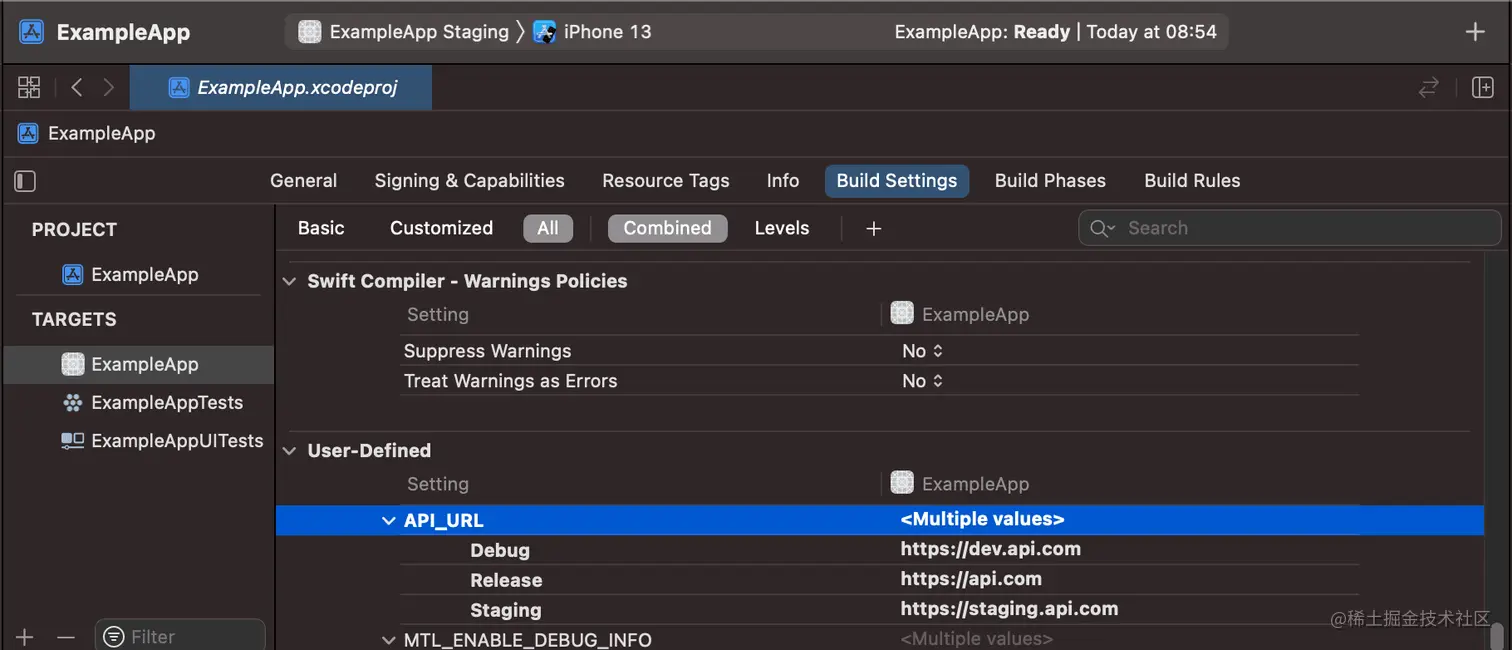Open the Signing & Capabilities tab
The image size is (1512, 650).
pos(469,181)
